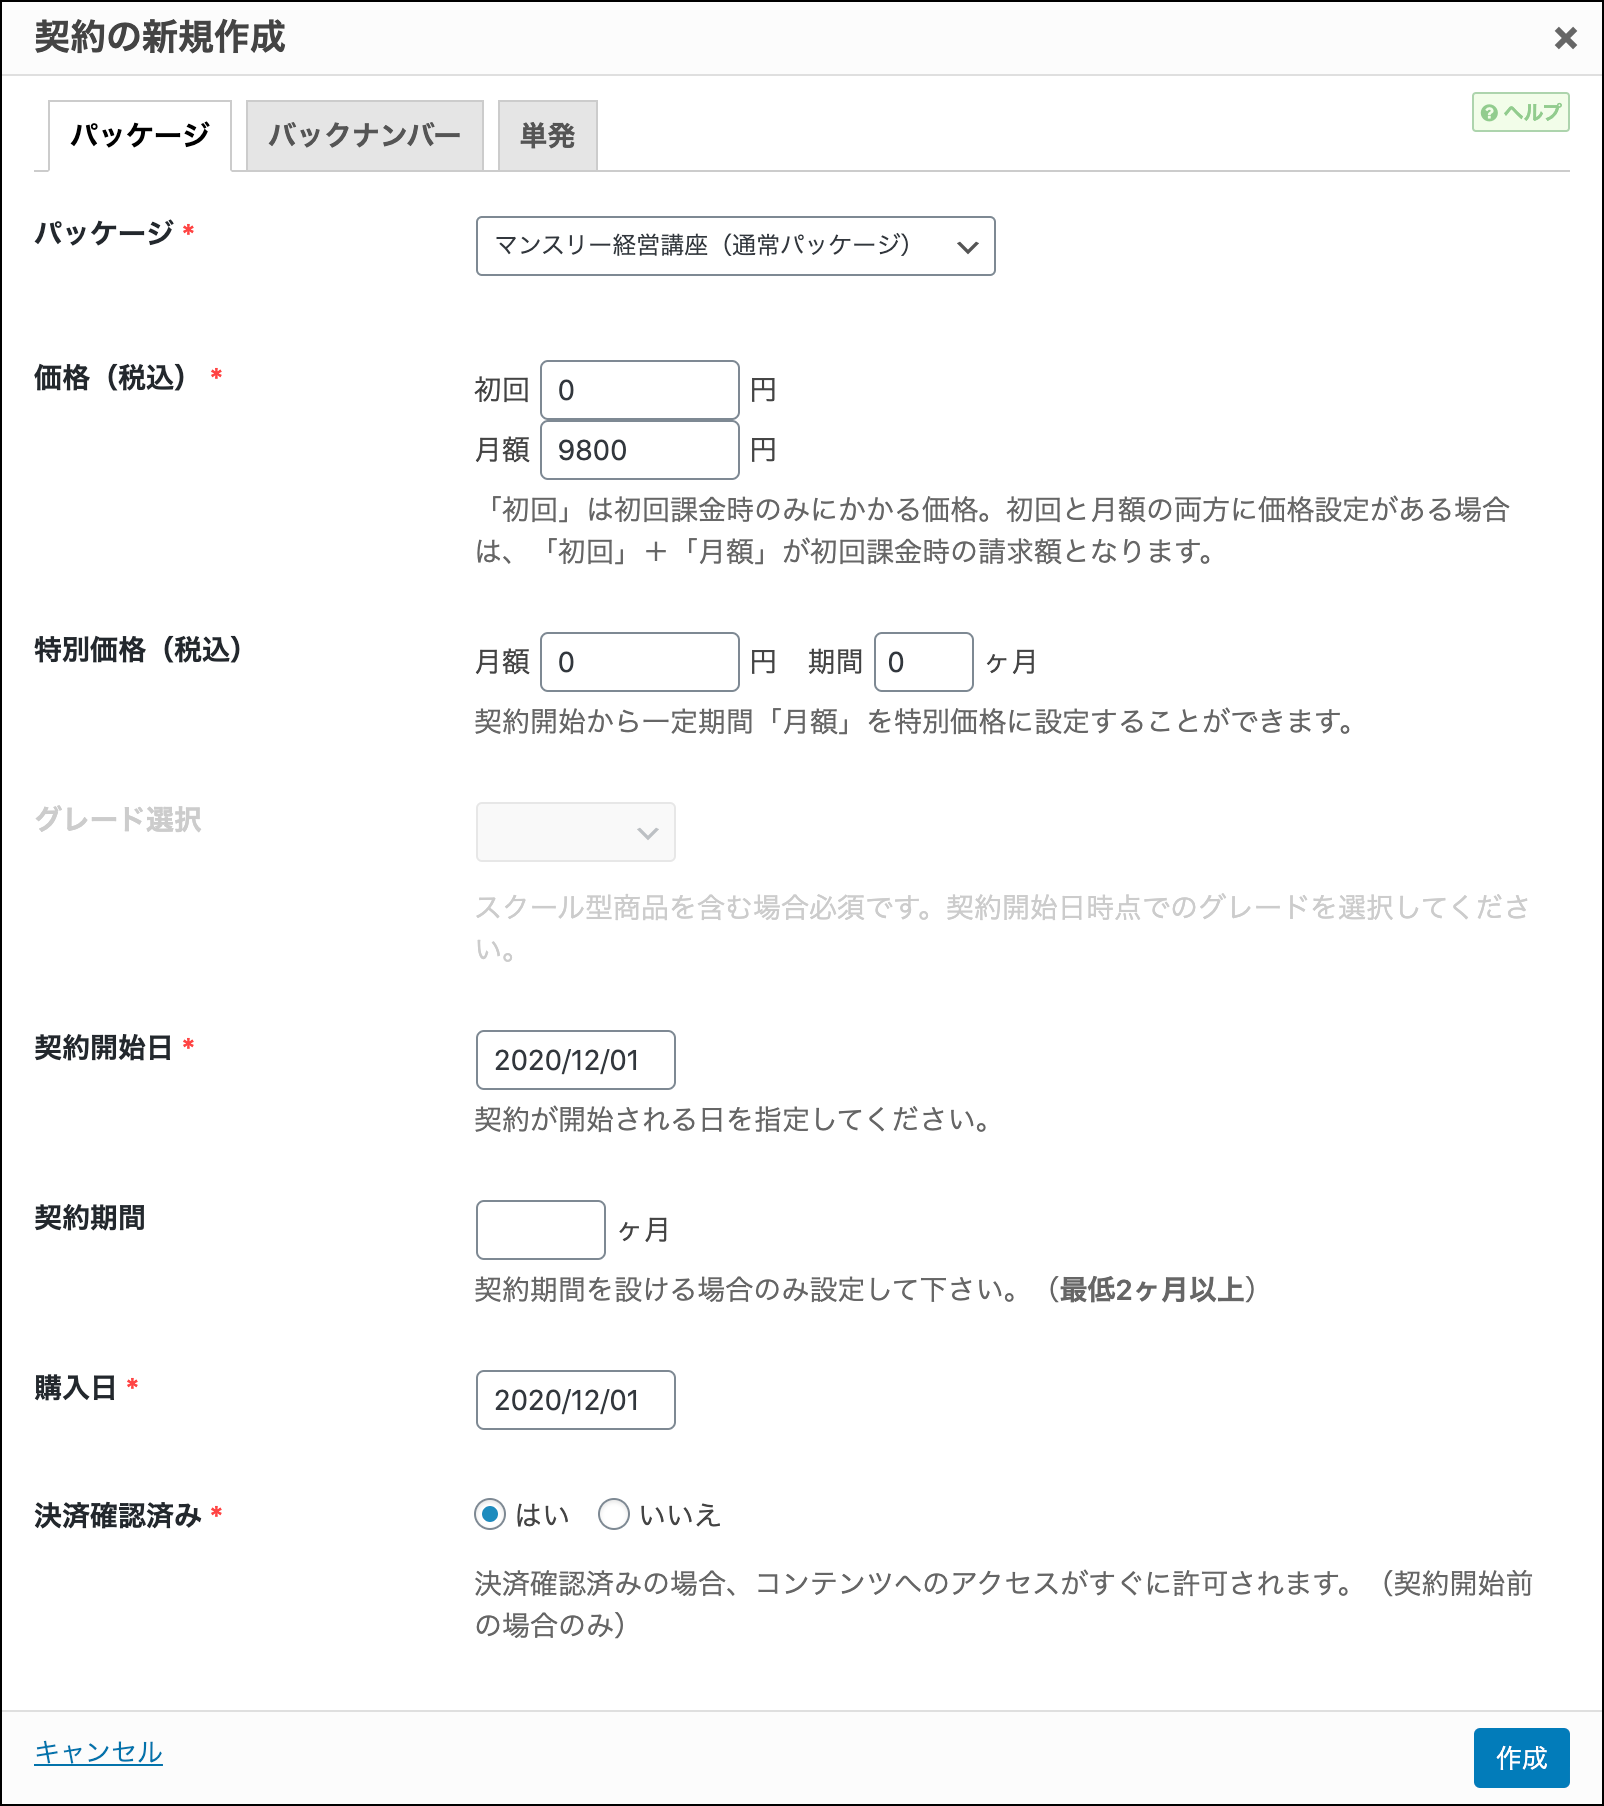Screen dimensions: 1604x1806
Task: Focus the 特別価格 月額 input field
Action: (x=639, y=662)
